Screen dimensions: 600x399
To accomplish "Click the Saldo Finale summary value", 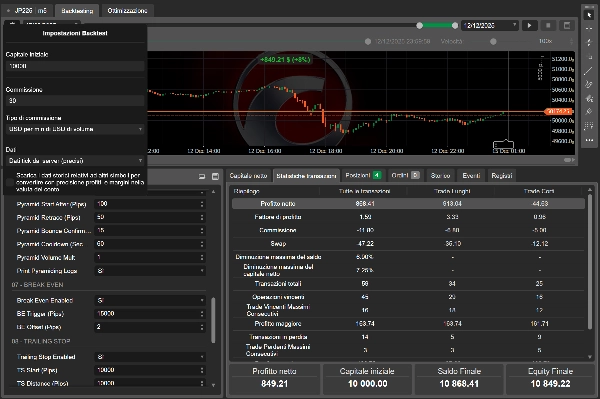I will pos(459,383).
